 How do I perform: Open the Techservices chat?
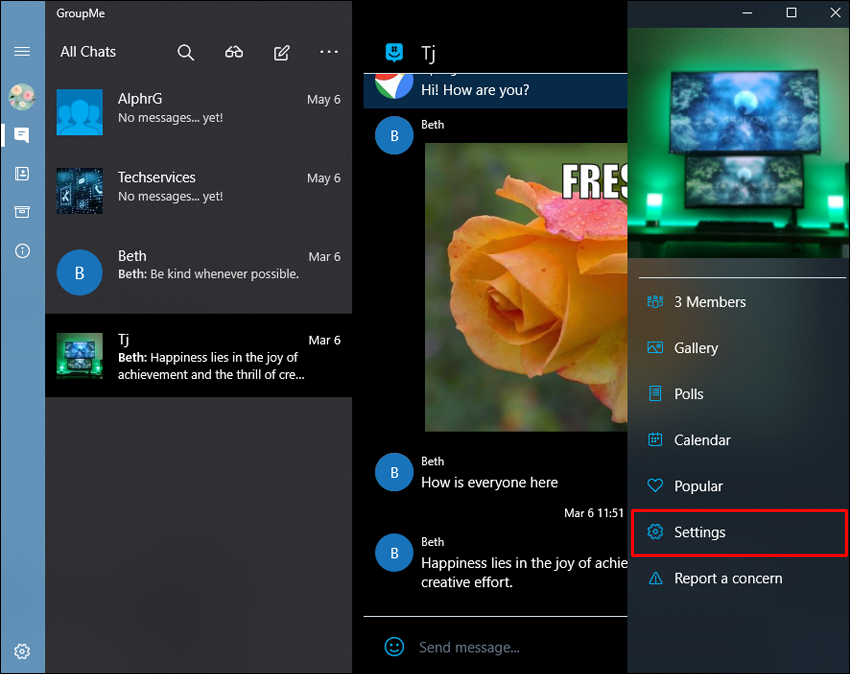(199, 191)
